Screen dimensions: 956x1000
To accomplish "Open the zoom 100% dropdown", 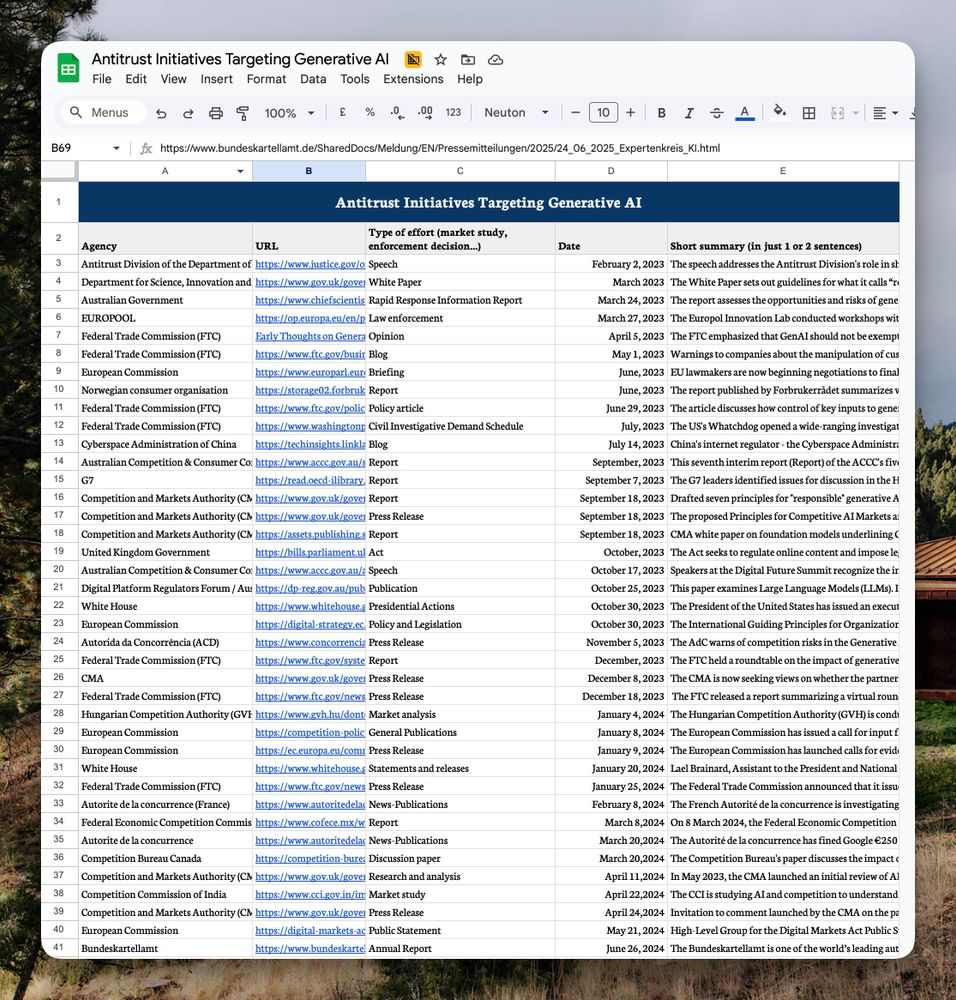I will click(290, 113).
